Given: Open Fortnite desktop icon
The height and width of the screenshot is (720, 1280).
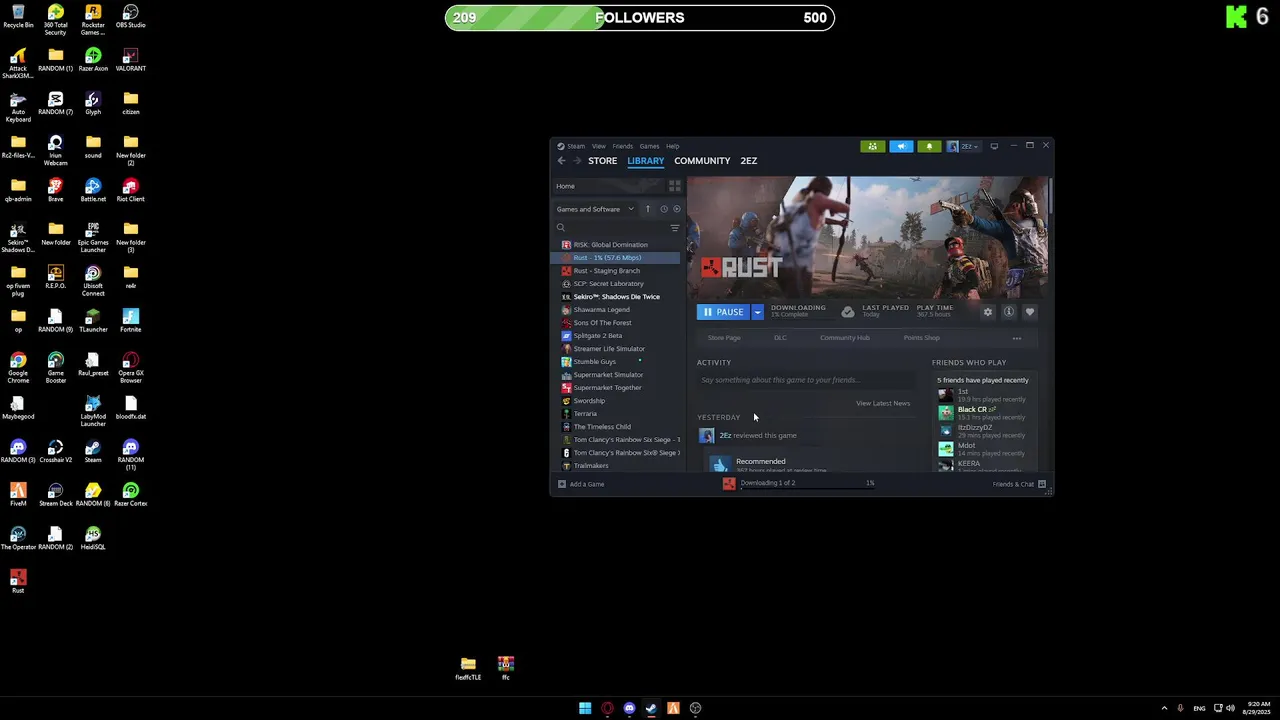Looking at the screenshot, I should pyautogui.click(x=130, y=321).
